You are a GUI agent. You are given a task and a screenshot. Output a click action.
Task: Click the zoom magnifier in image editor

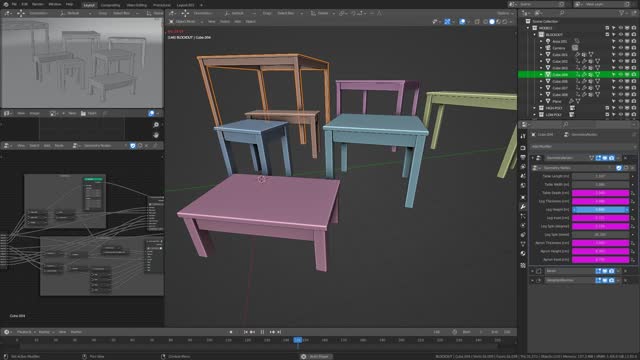tap(156, 124)
